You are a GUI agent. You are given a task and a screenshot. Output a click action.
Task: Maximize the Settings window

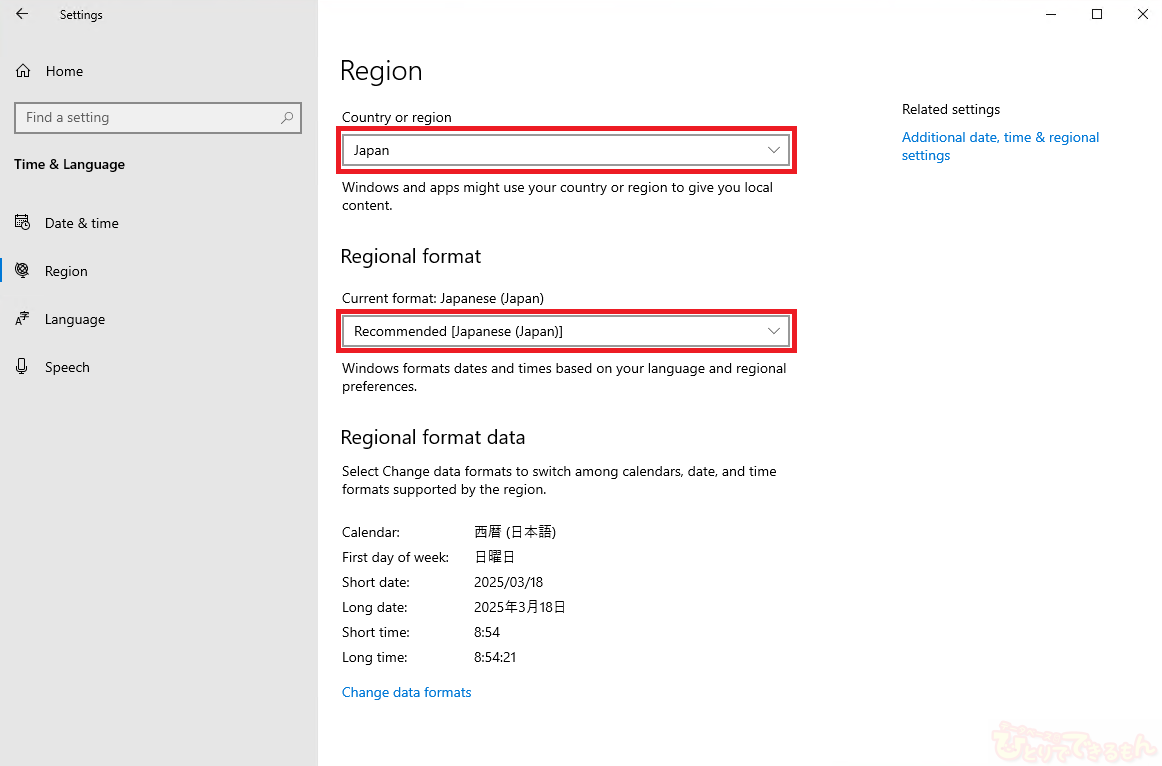1097,15
